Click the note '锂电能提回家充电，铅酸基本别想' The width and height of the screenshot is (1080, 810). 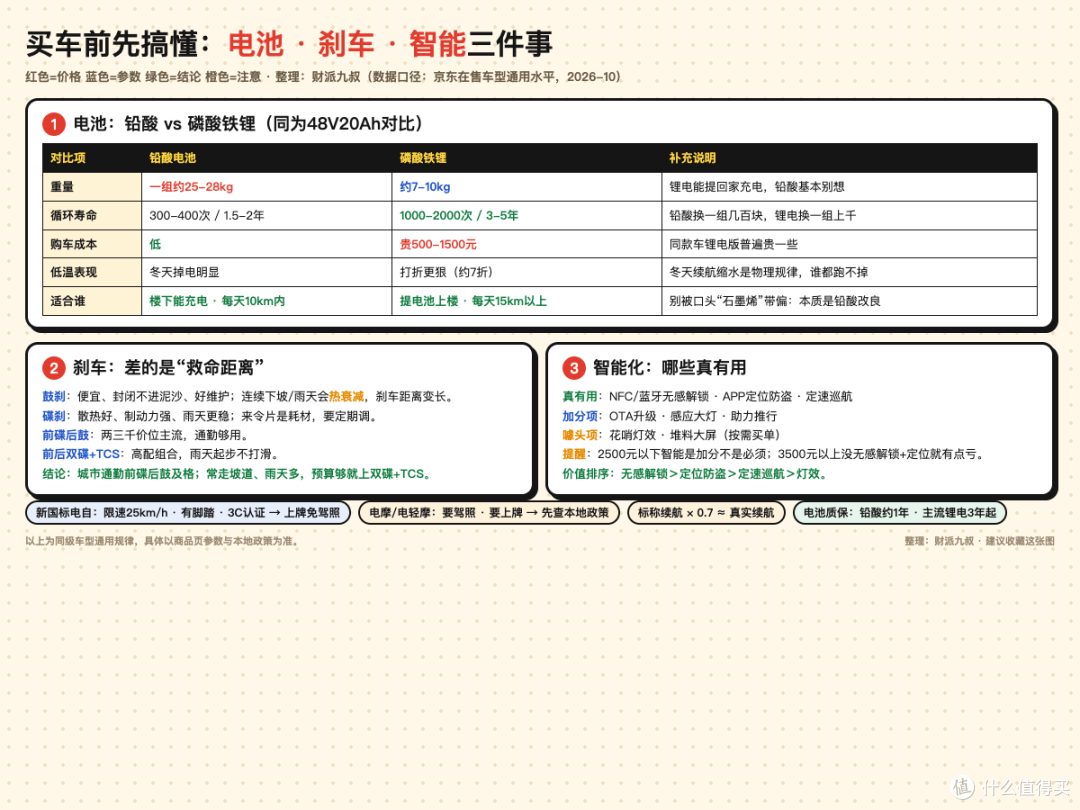click(757, 187)
